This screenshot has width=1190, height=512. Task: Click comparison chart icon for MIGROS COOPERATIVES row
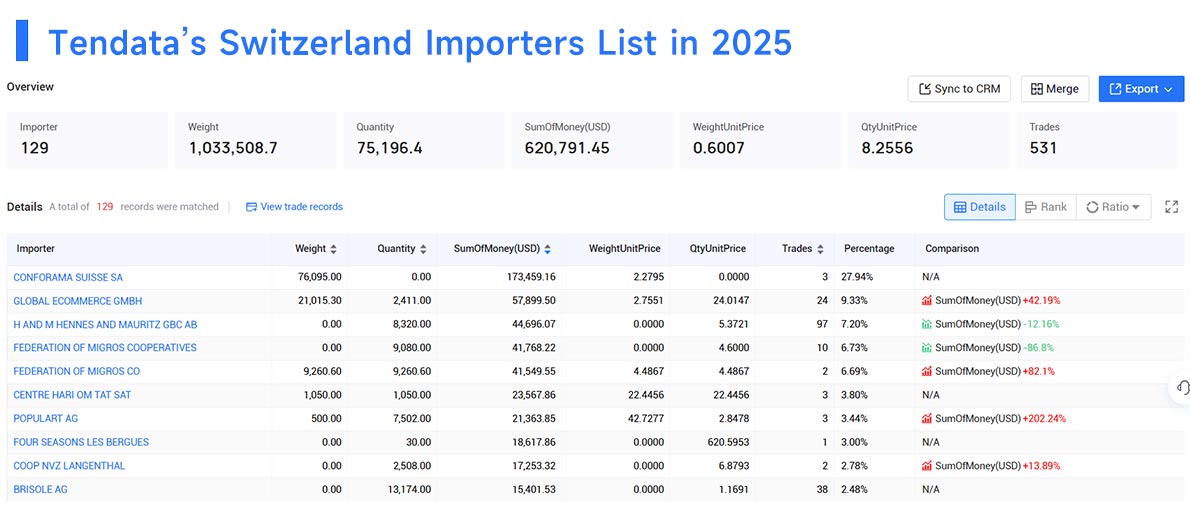pyautogui.click(x=927, y=347)
